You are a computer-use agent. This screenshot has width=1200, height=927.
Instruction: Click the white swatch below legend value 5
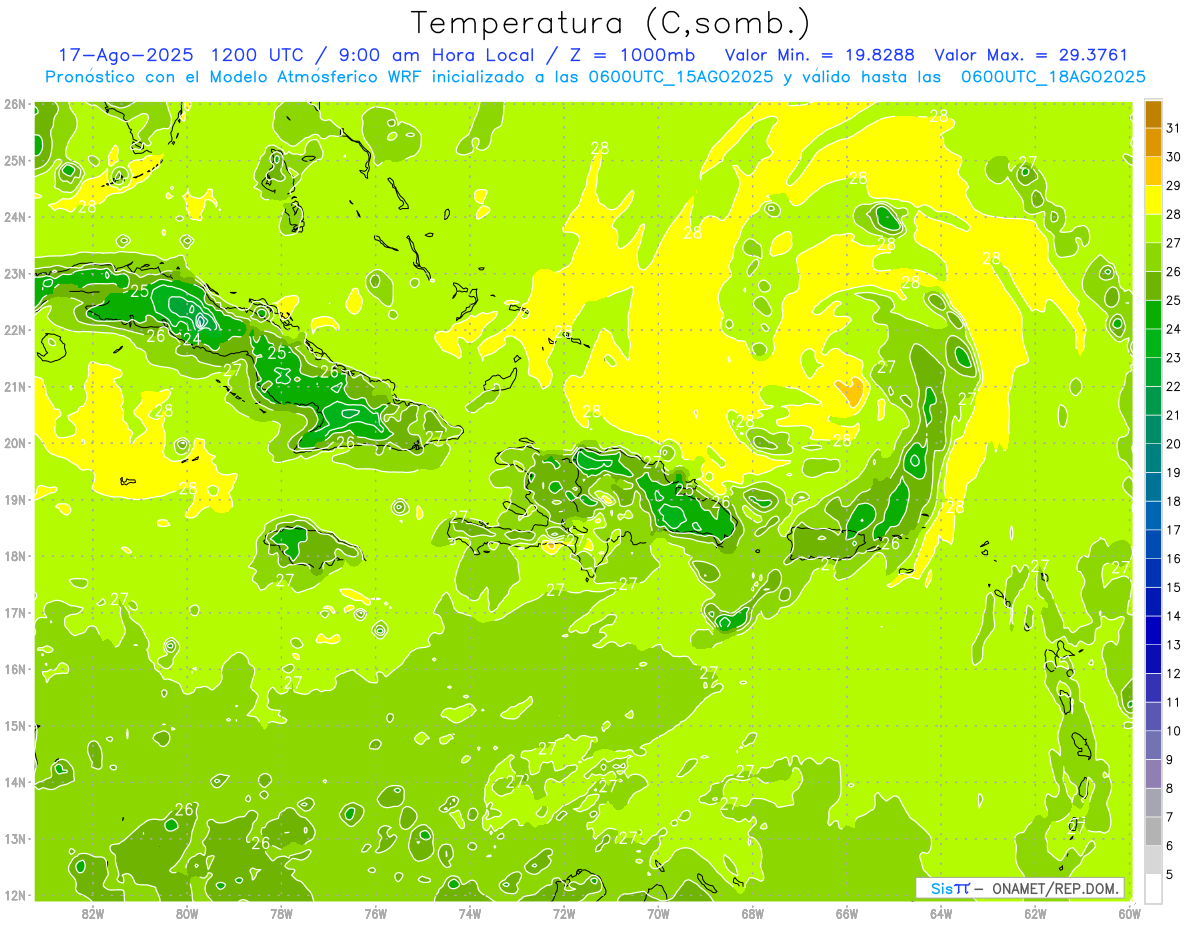click(x=1153, y=888)
